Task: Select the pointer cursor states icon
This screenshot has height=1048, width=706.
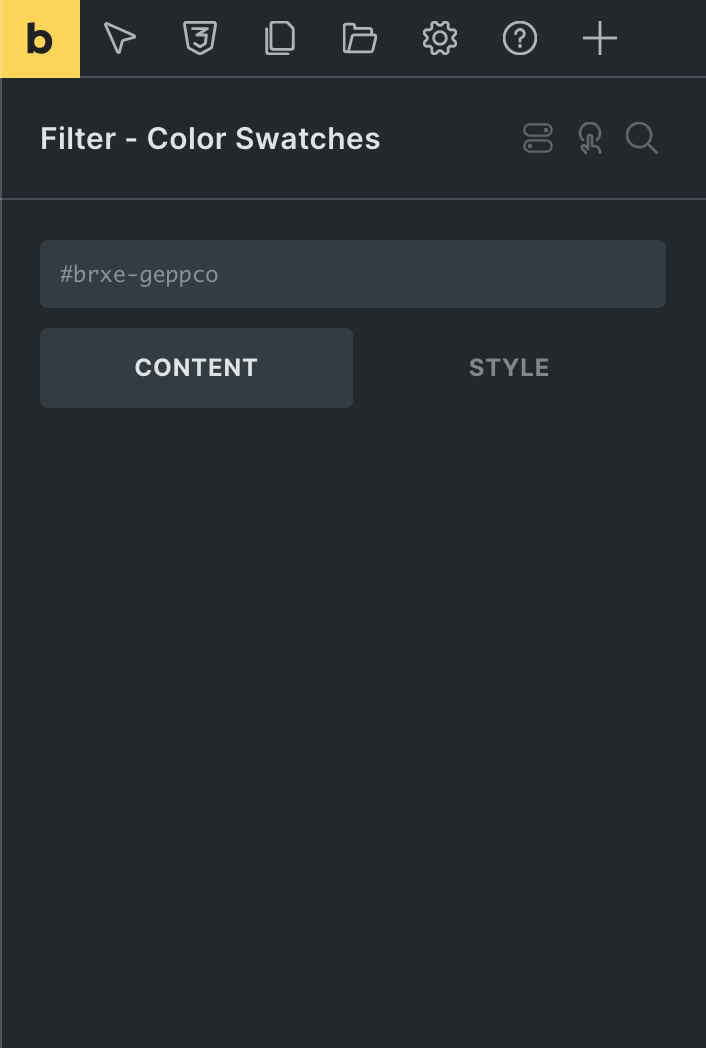Action: click(x=120, y=38)
